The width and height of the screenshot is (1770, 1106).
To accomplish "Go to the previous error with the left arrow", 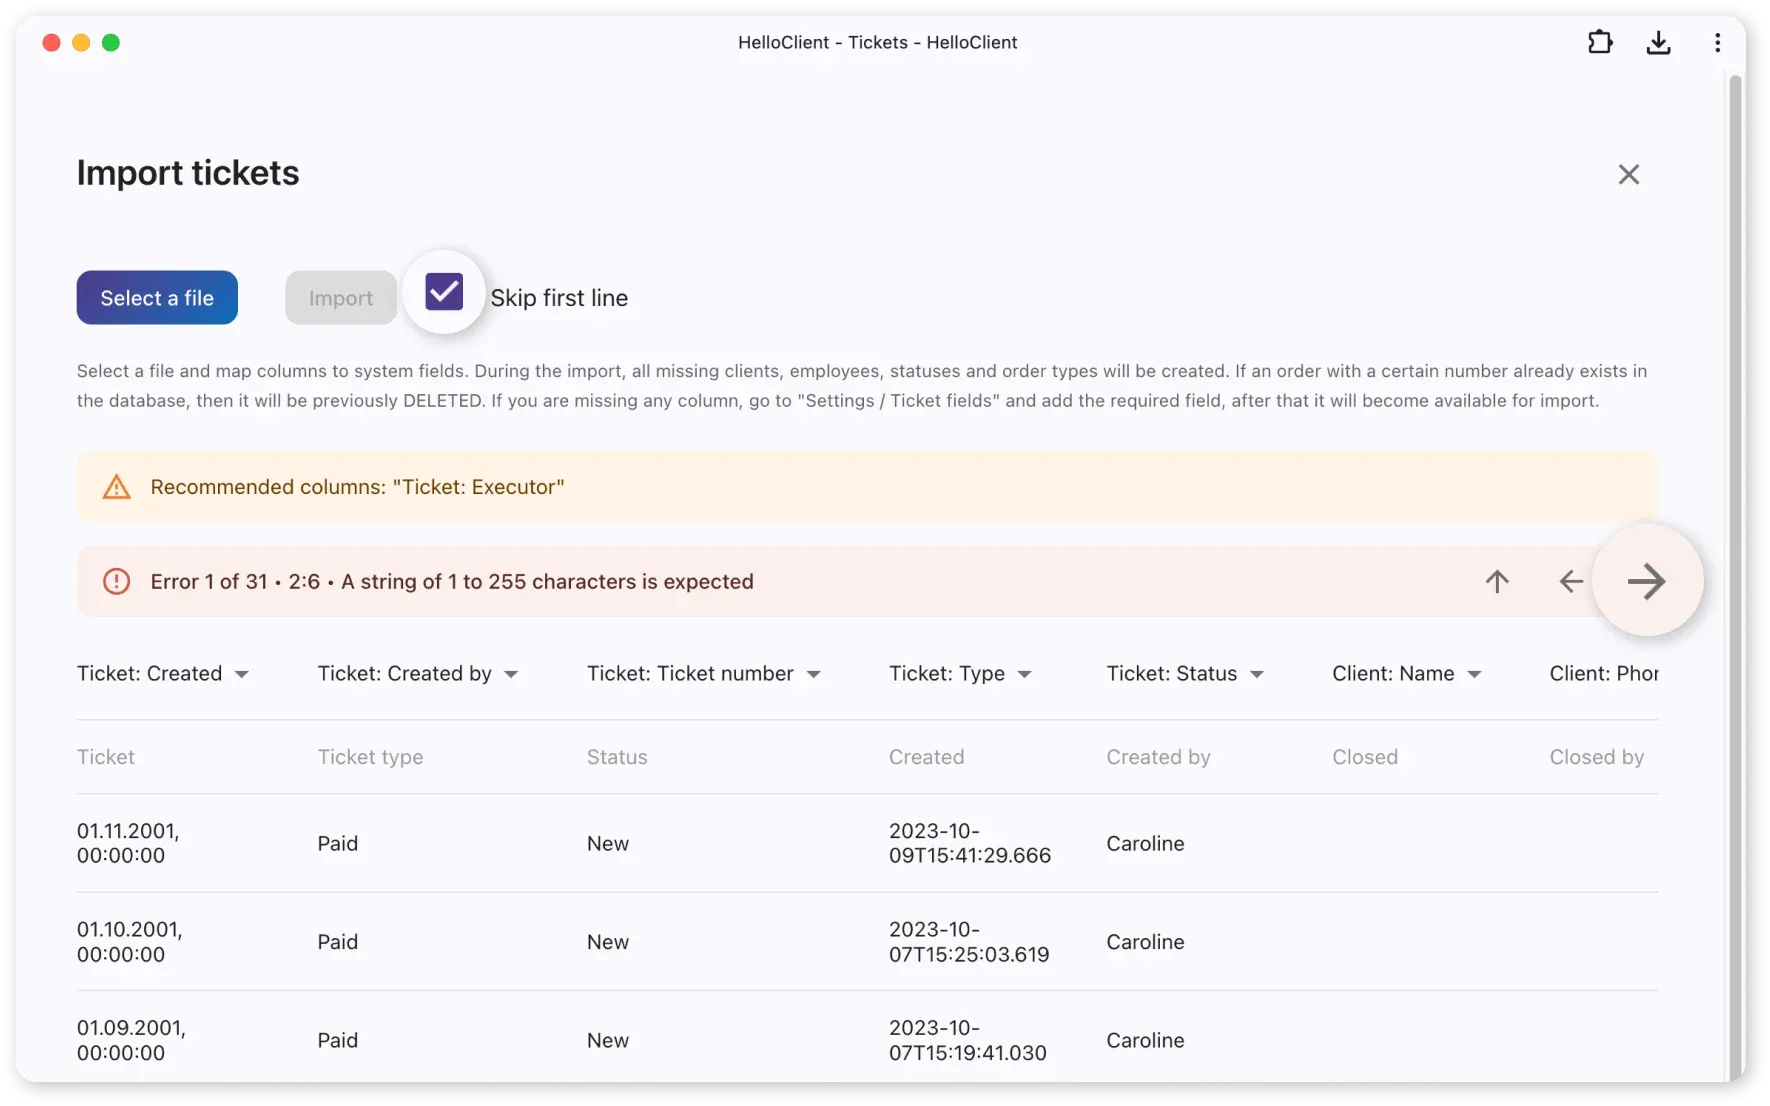I will [1570, 581].
